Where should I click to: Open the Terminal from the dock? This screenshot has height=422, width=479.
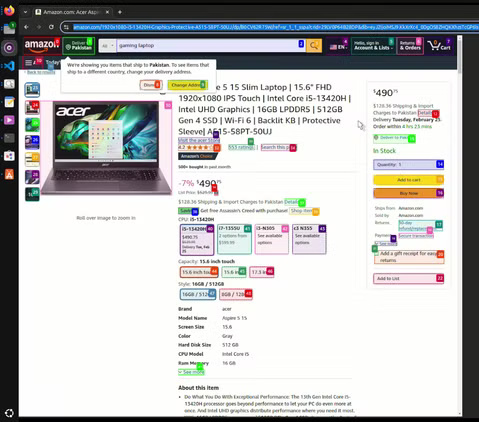coord(9,138)
